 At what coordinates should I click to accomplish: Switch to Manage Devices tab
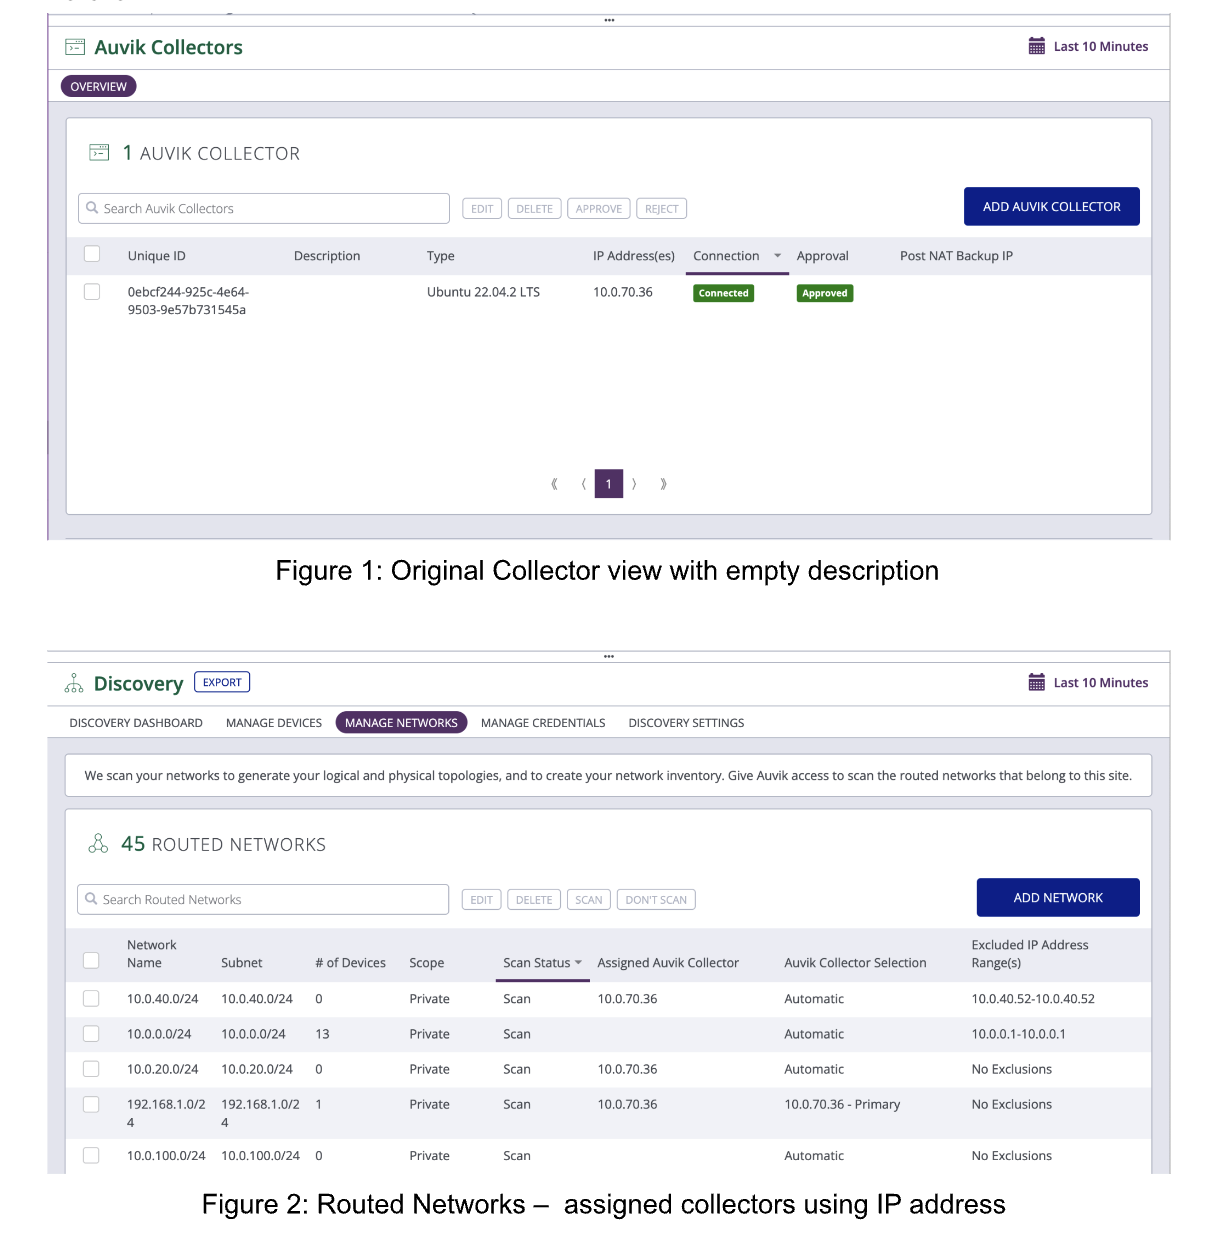(274, 723)
